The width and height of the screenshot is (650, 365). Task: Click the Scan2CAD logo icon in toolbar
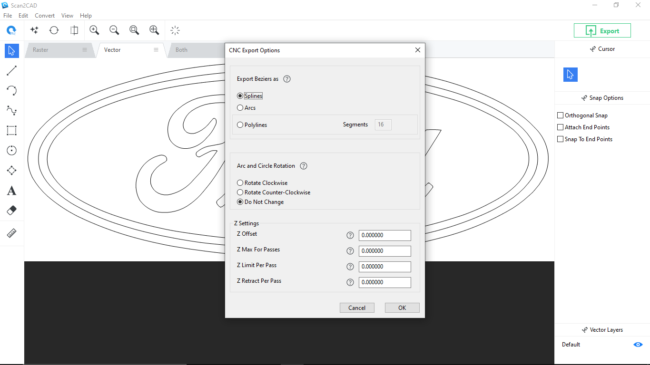11,30
